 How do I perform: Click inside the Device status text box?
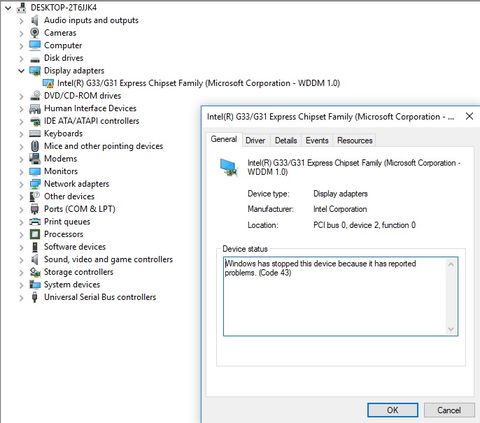335,296
